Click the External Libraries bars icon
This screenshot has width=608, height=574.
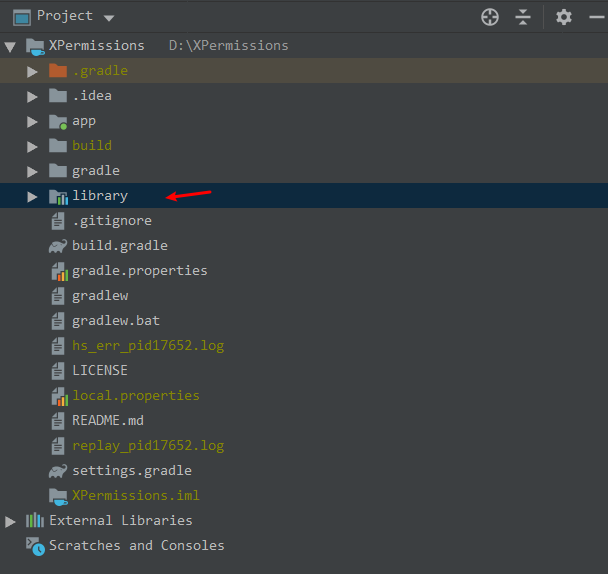click(35, 520)
